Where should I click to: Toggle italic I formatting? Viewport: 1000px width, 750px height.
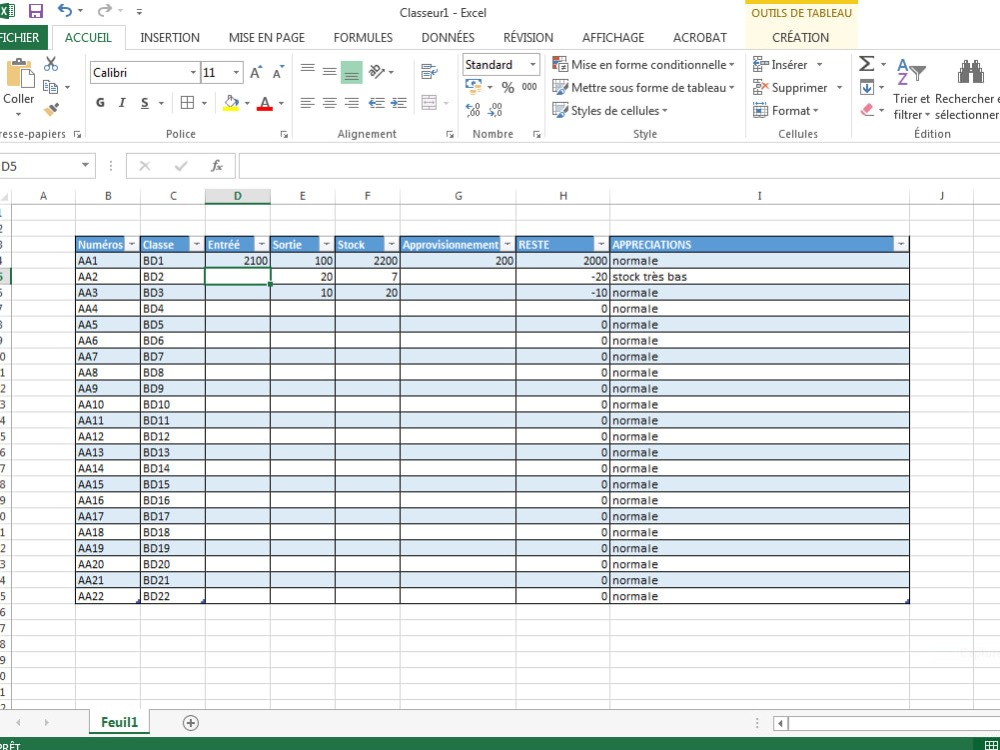click(122, 103)
